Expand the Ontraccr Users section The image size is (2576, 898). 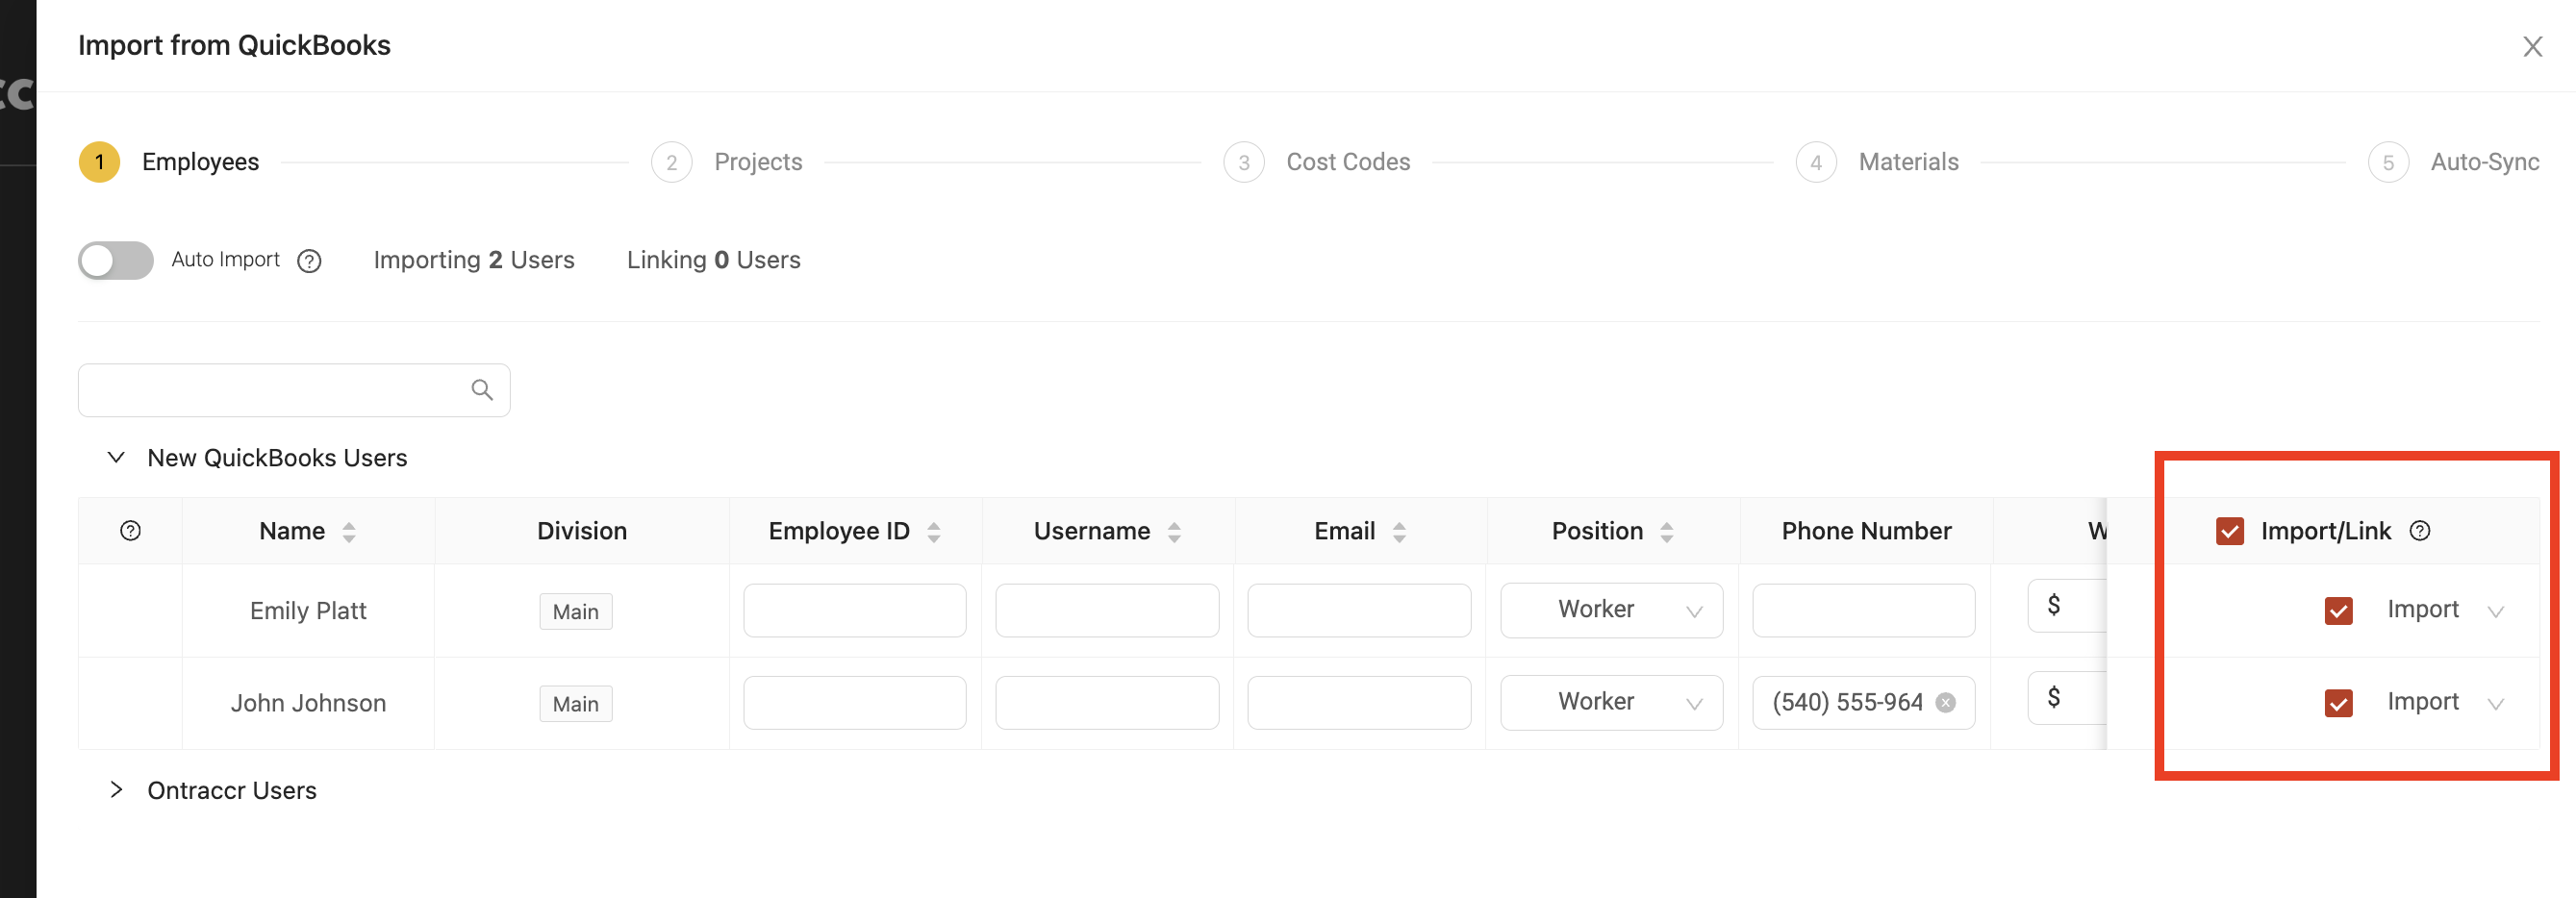tap(116, 790)
